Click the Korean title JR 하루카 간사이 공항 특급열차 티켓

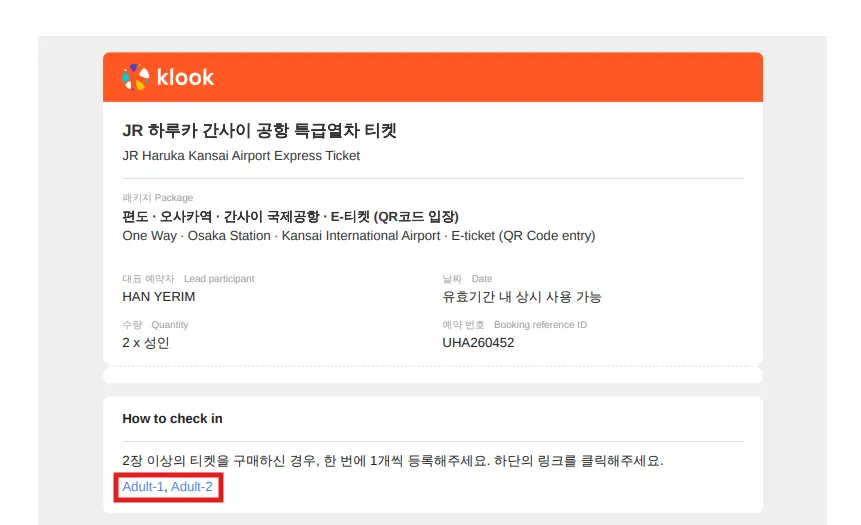[259, 131]
